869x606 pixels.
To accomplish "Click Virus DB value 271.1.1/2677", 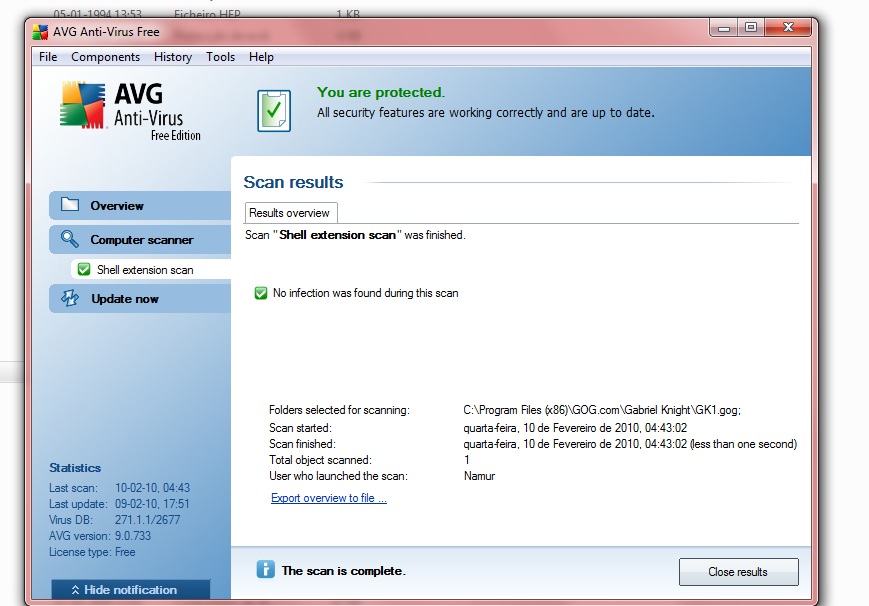I will point(147,520).
